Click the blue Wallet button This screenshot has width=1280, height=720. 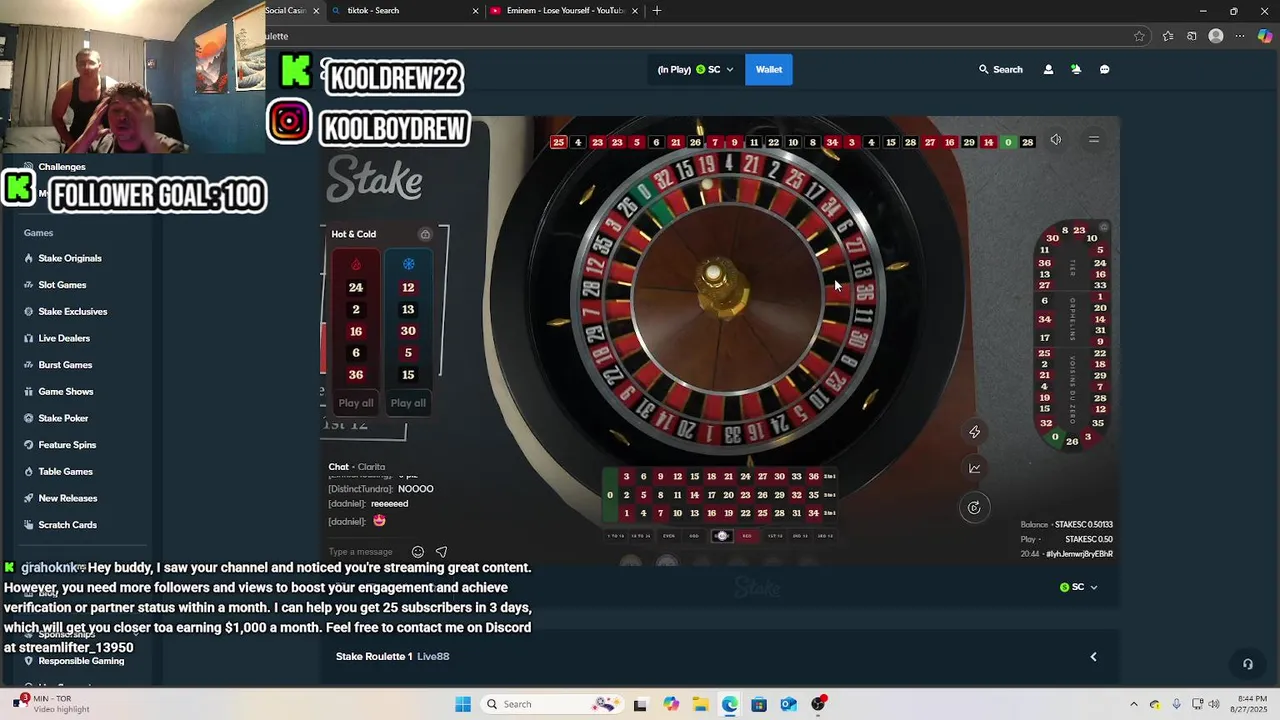pos(769,69)
